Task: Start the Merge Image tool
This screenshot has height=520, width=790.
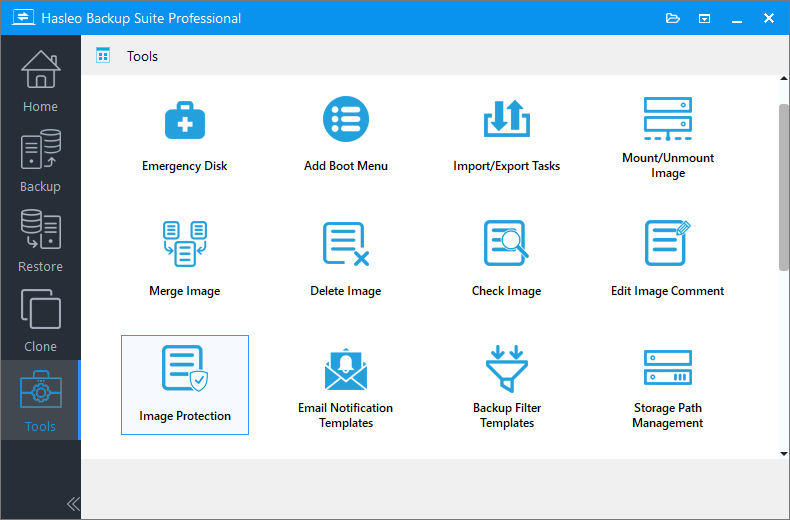Action: [x=184, y=260]
